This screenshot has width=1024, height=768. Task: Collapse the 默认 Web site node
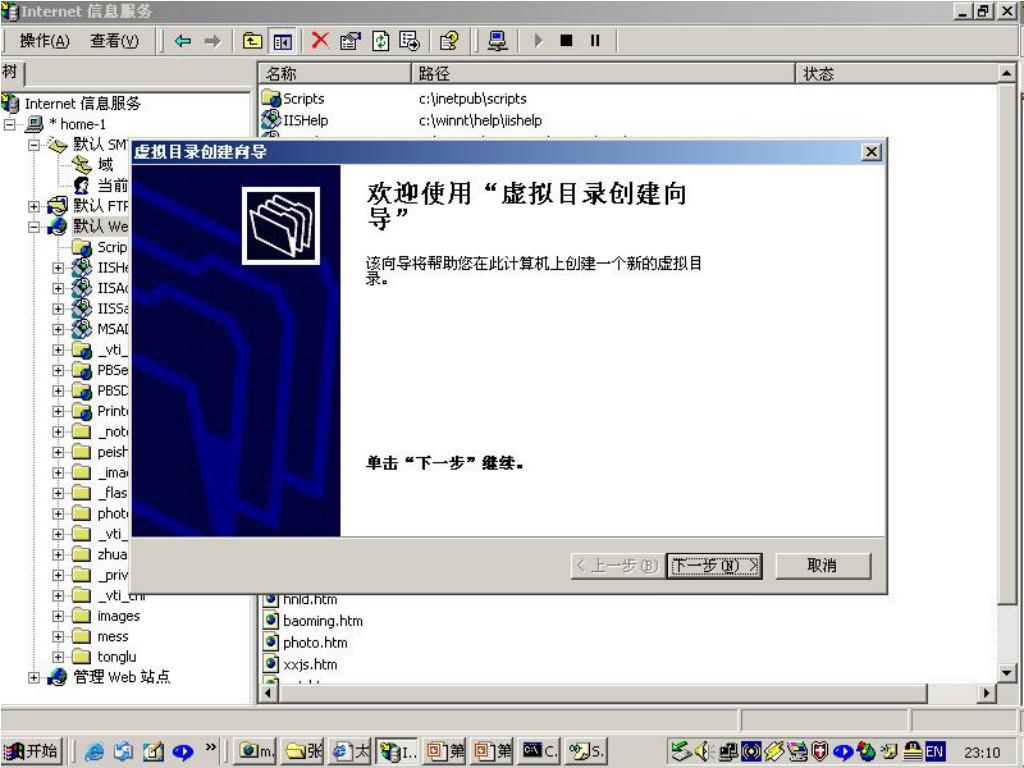(x=33, y=227)
